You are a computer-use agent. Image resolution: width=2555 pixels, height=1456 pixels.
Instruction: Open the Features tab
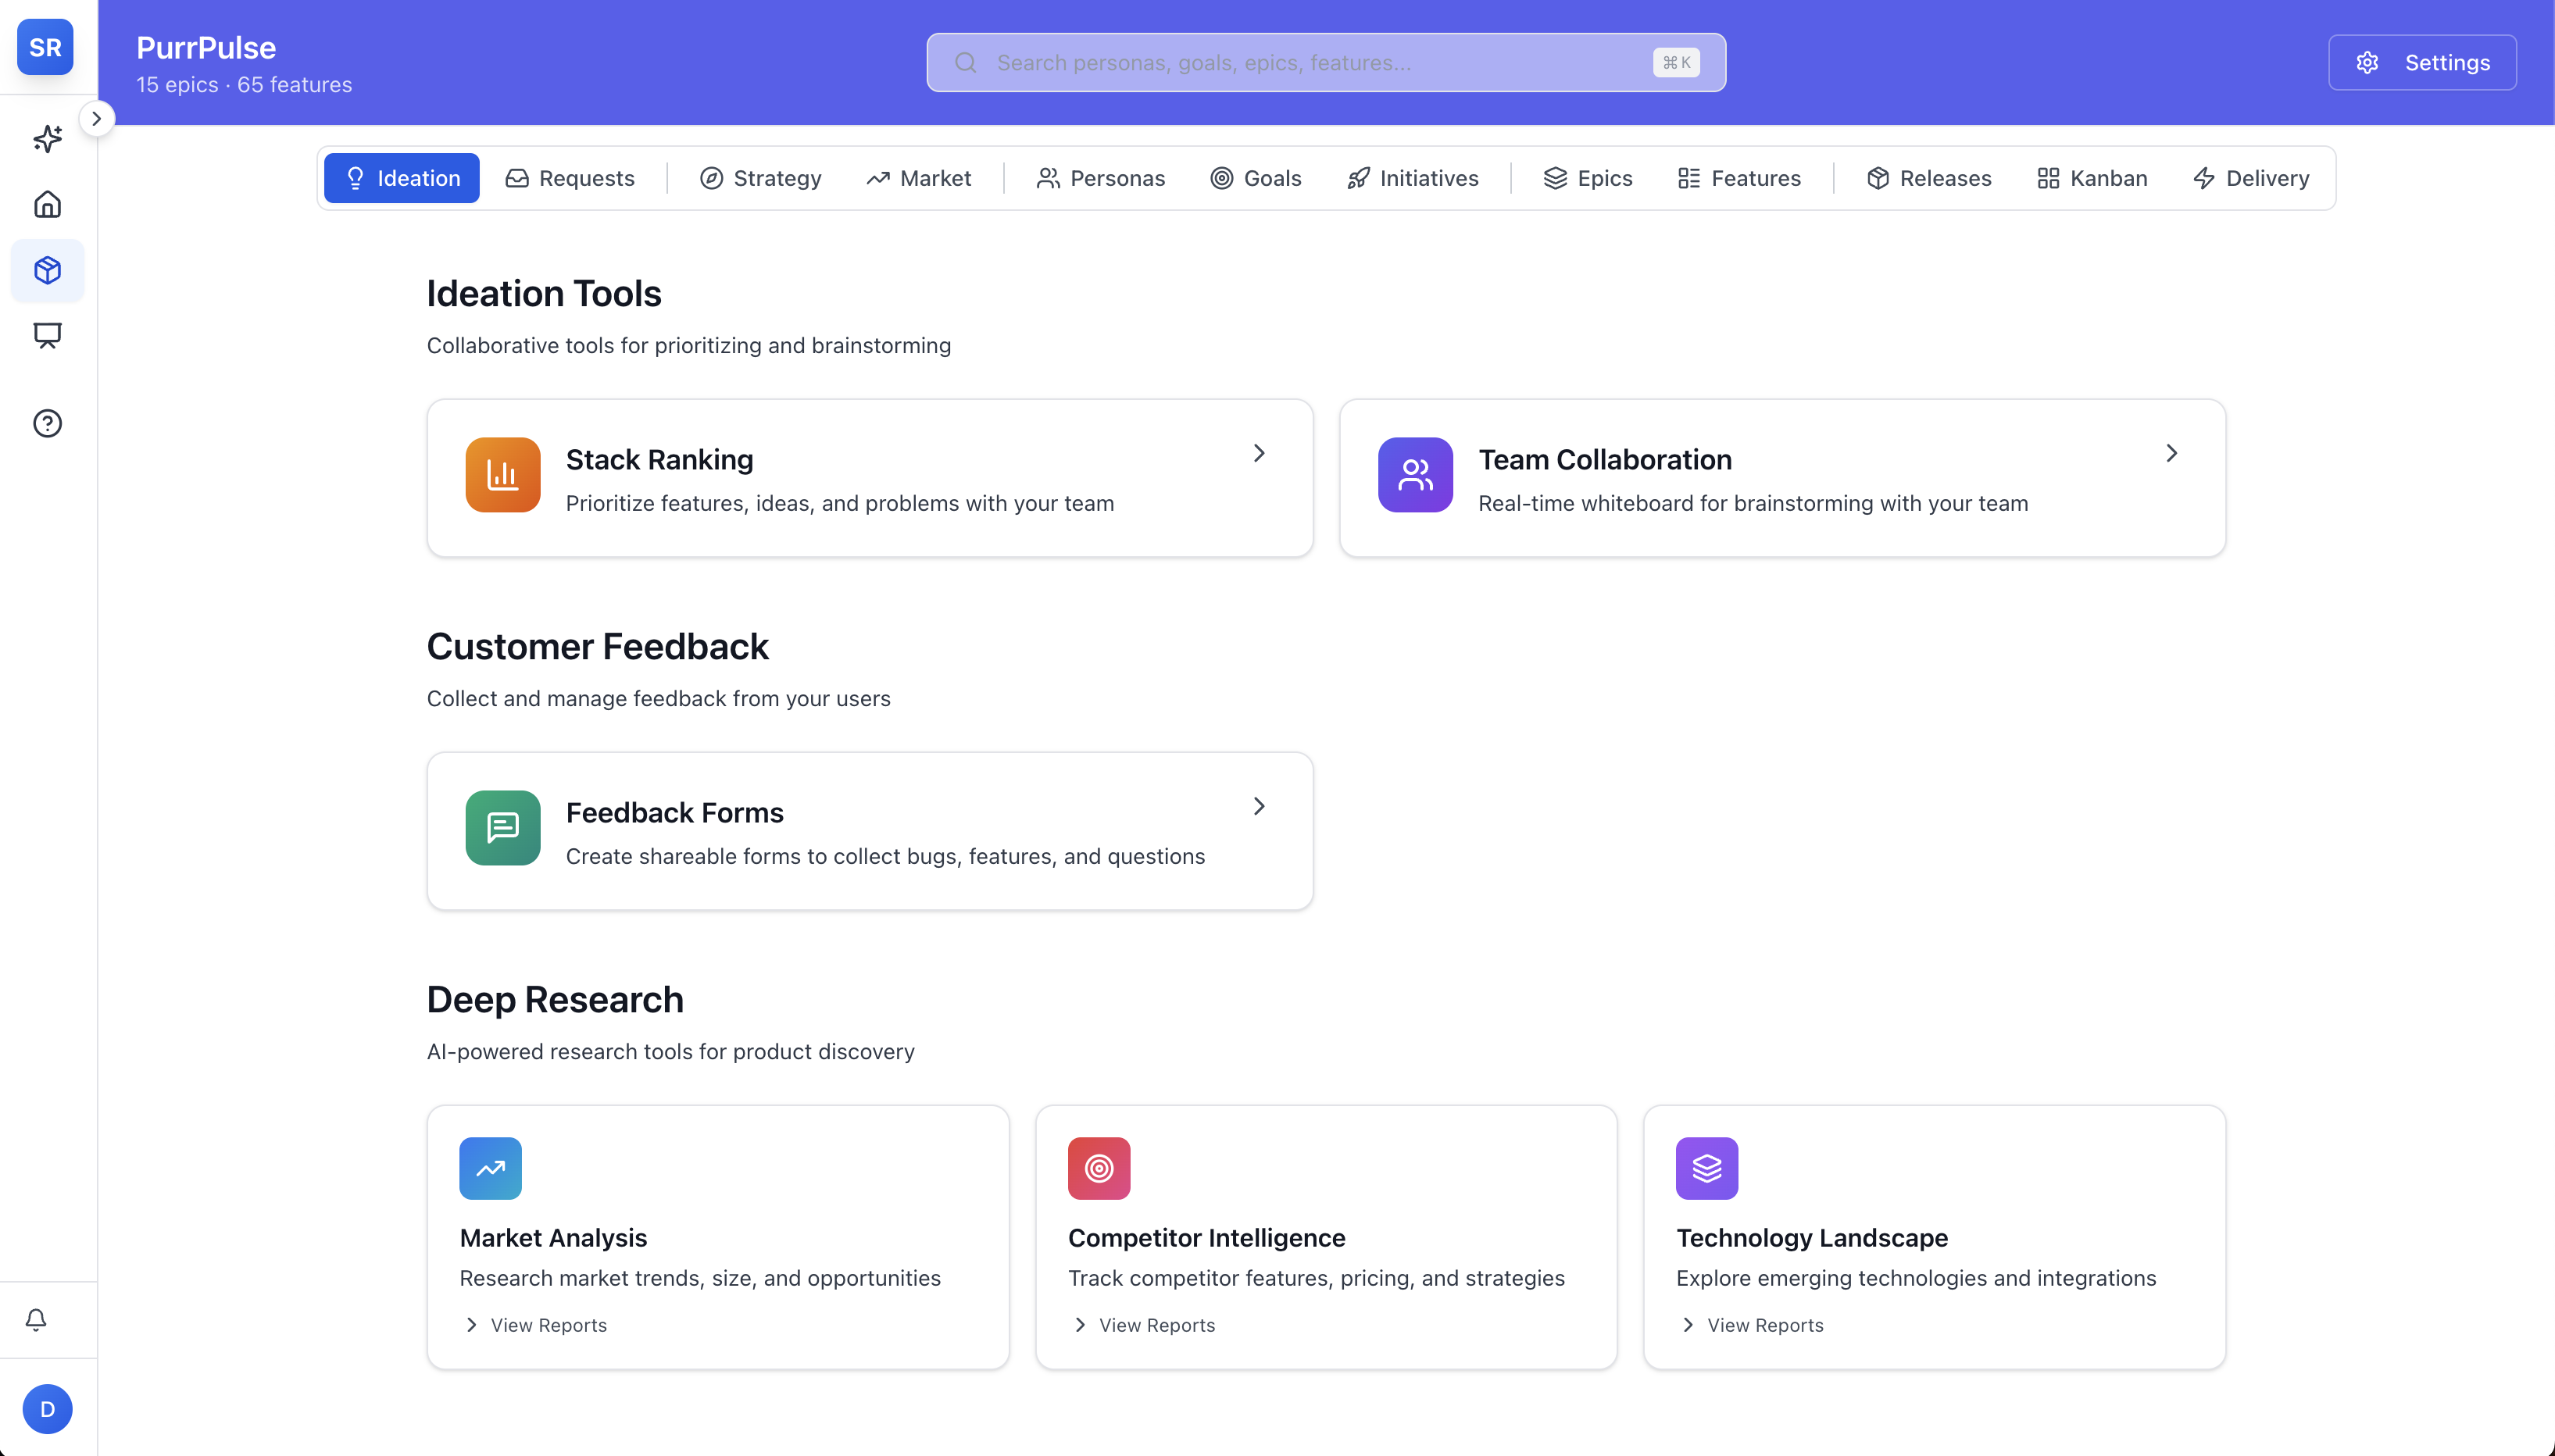pyautogui.click(x=1739, y=178)
